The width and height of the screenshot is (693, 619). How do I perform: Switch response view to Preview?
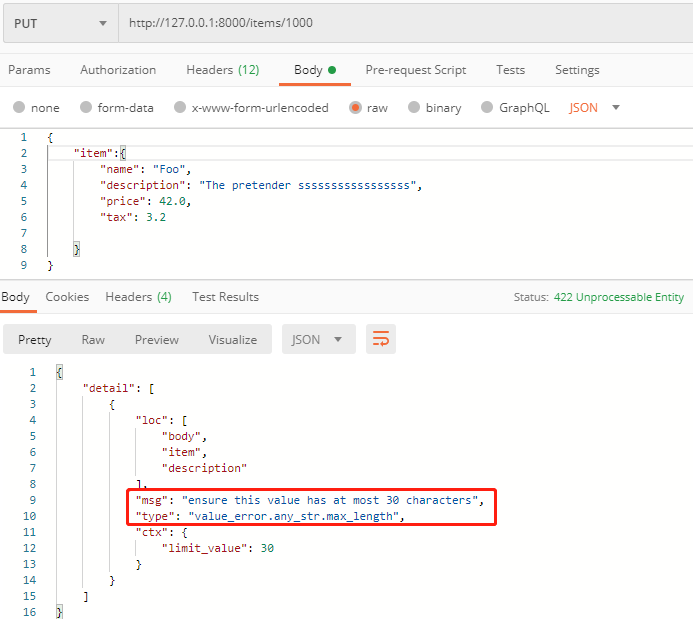tap(156, 339)
